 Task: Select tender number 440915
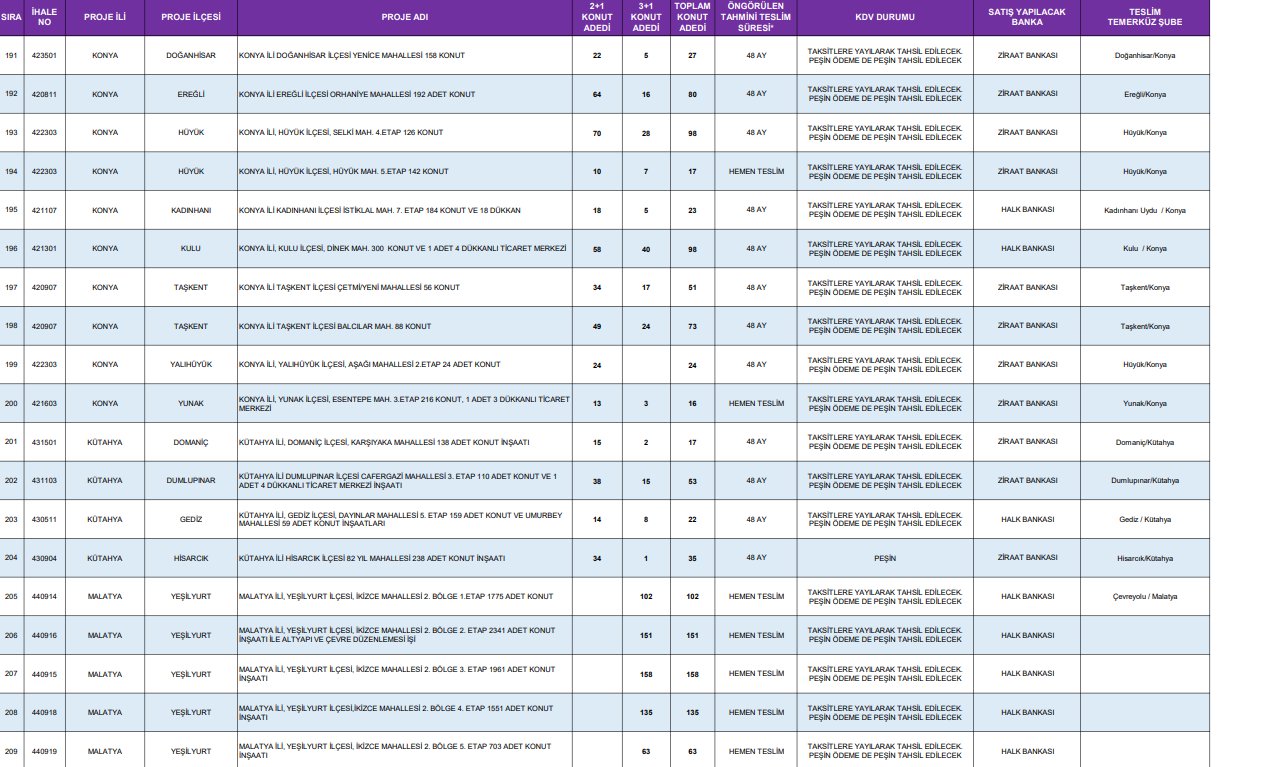[44, 674]
